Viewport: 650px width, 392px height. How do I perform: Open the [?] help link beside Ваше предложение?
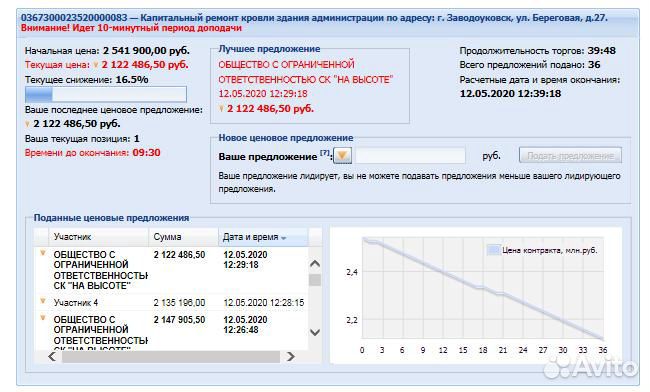[325, 153]
